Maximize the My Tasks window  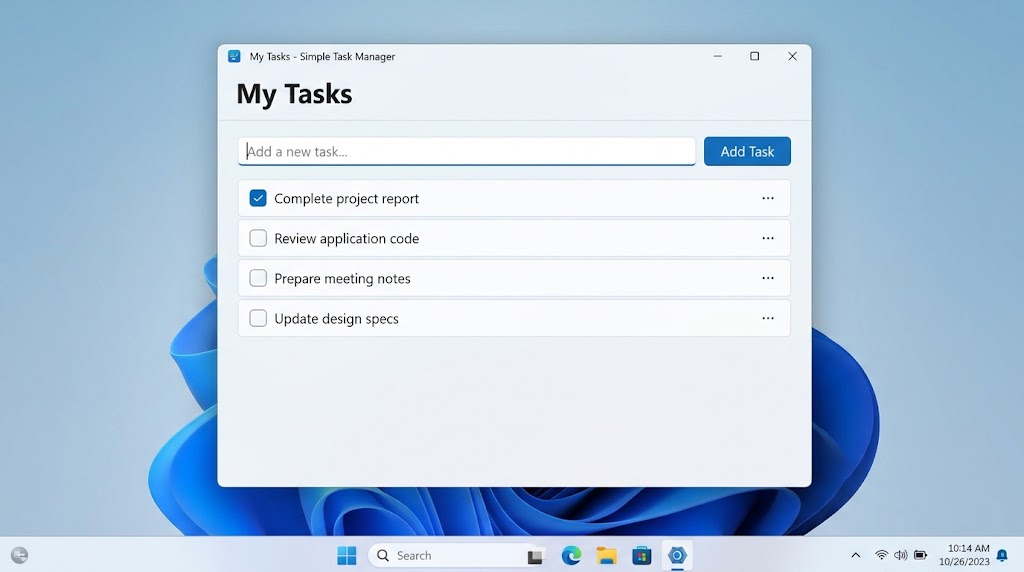point(754,56)
